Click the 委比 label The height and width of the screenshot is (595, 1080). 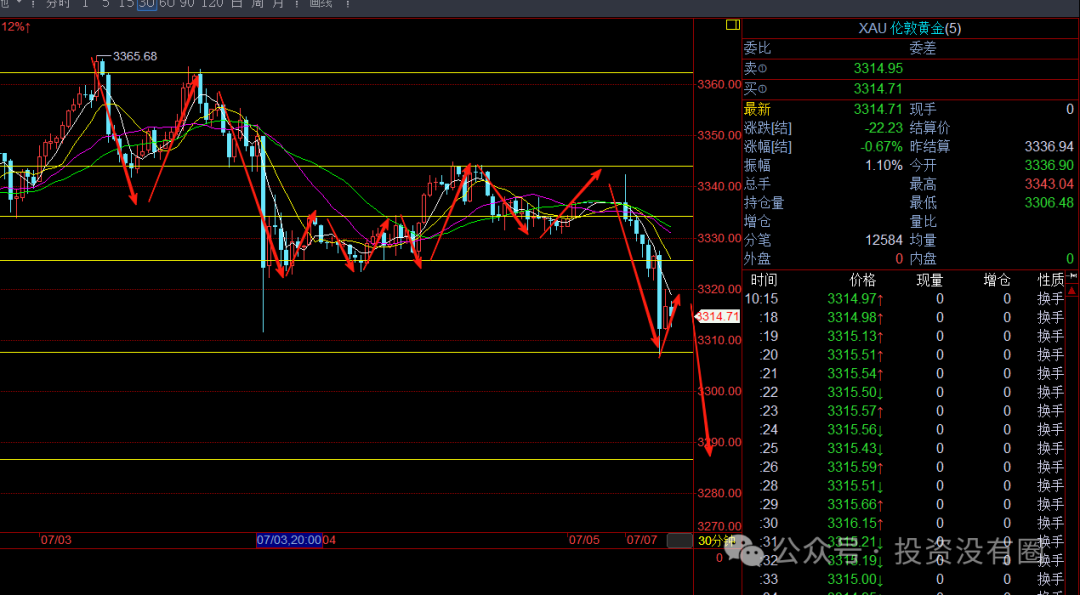pyautogui.click(x=757, y=48)
